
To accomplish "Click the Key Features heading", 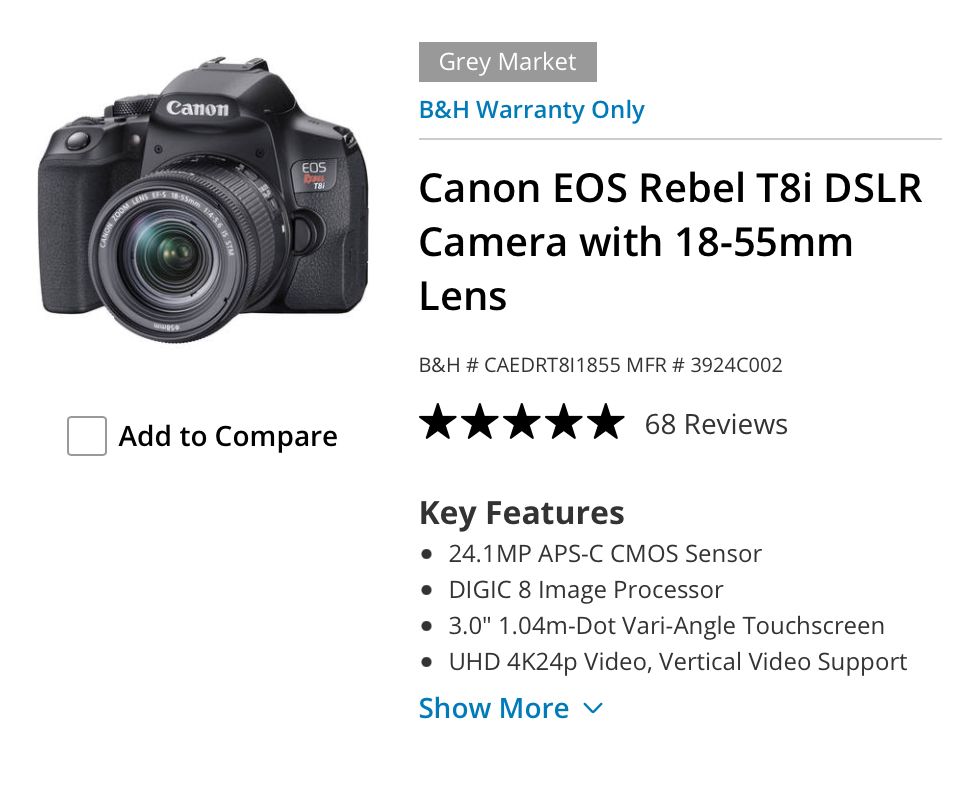I will (x=521, y=513).
